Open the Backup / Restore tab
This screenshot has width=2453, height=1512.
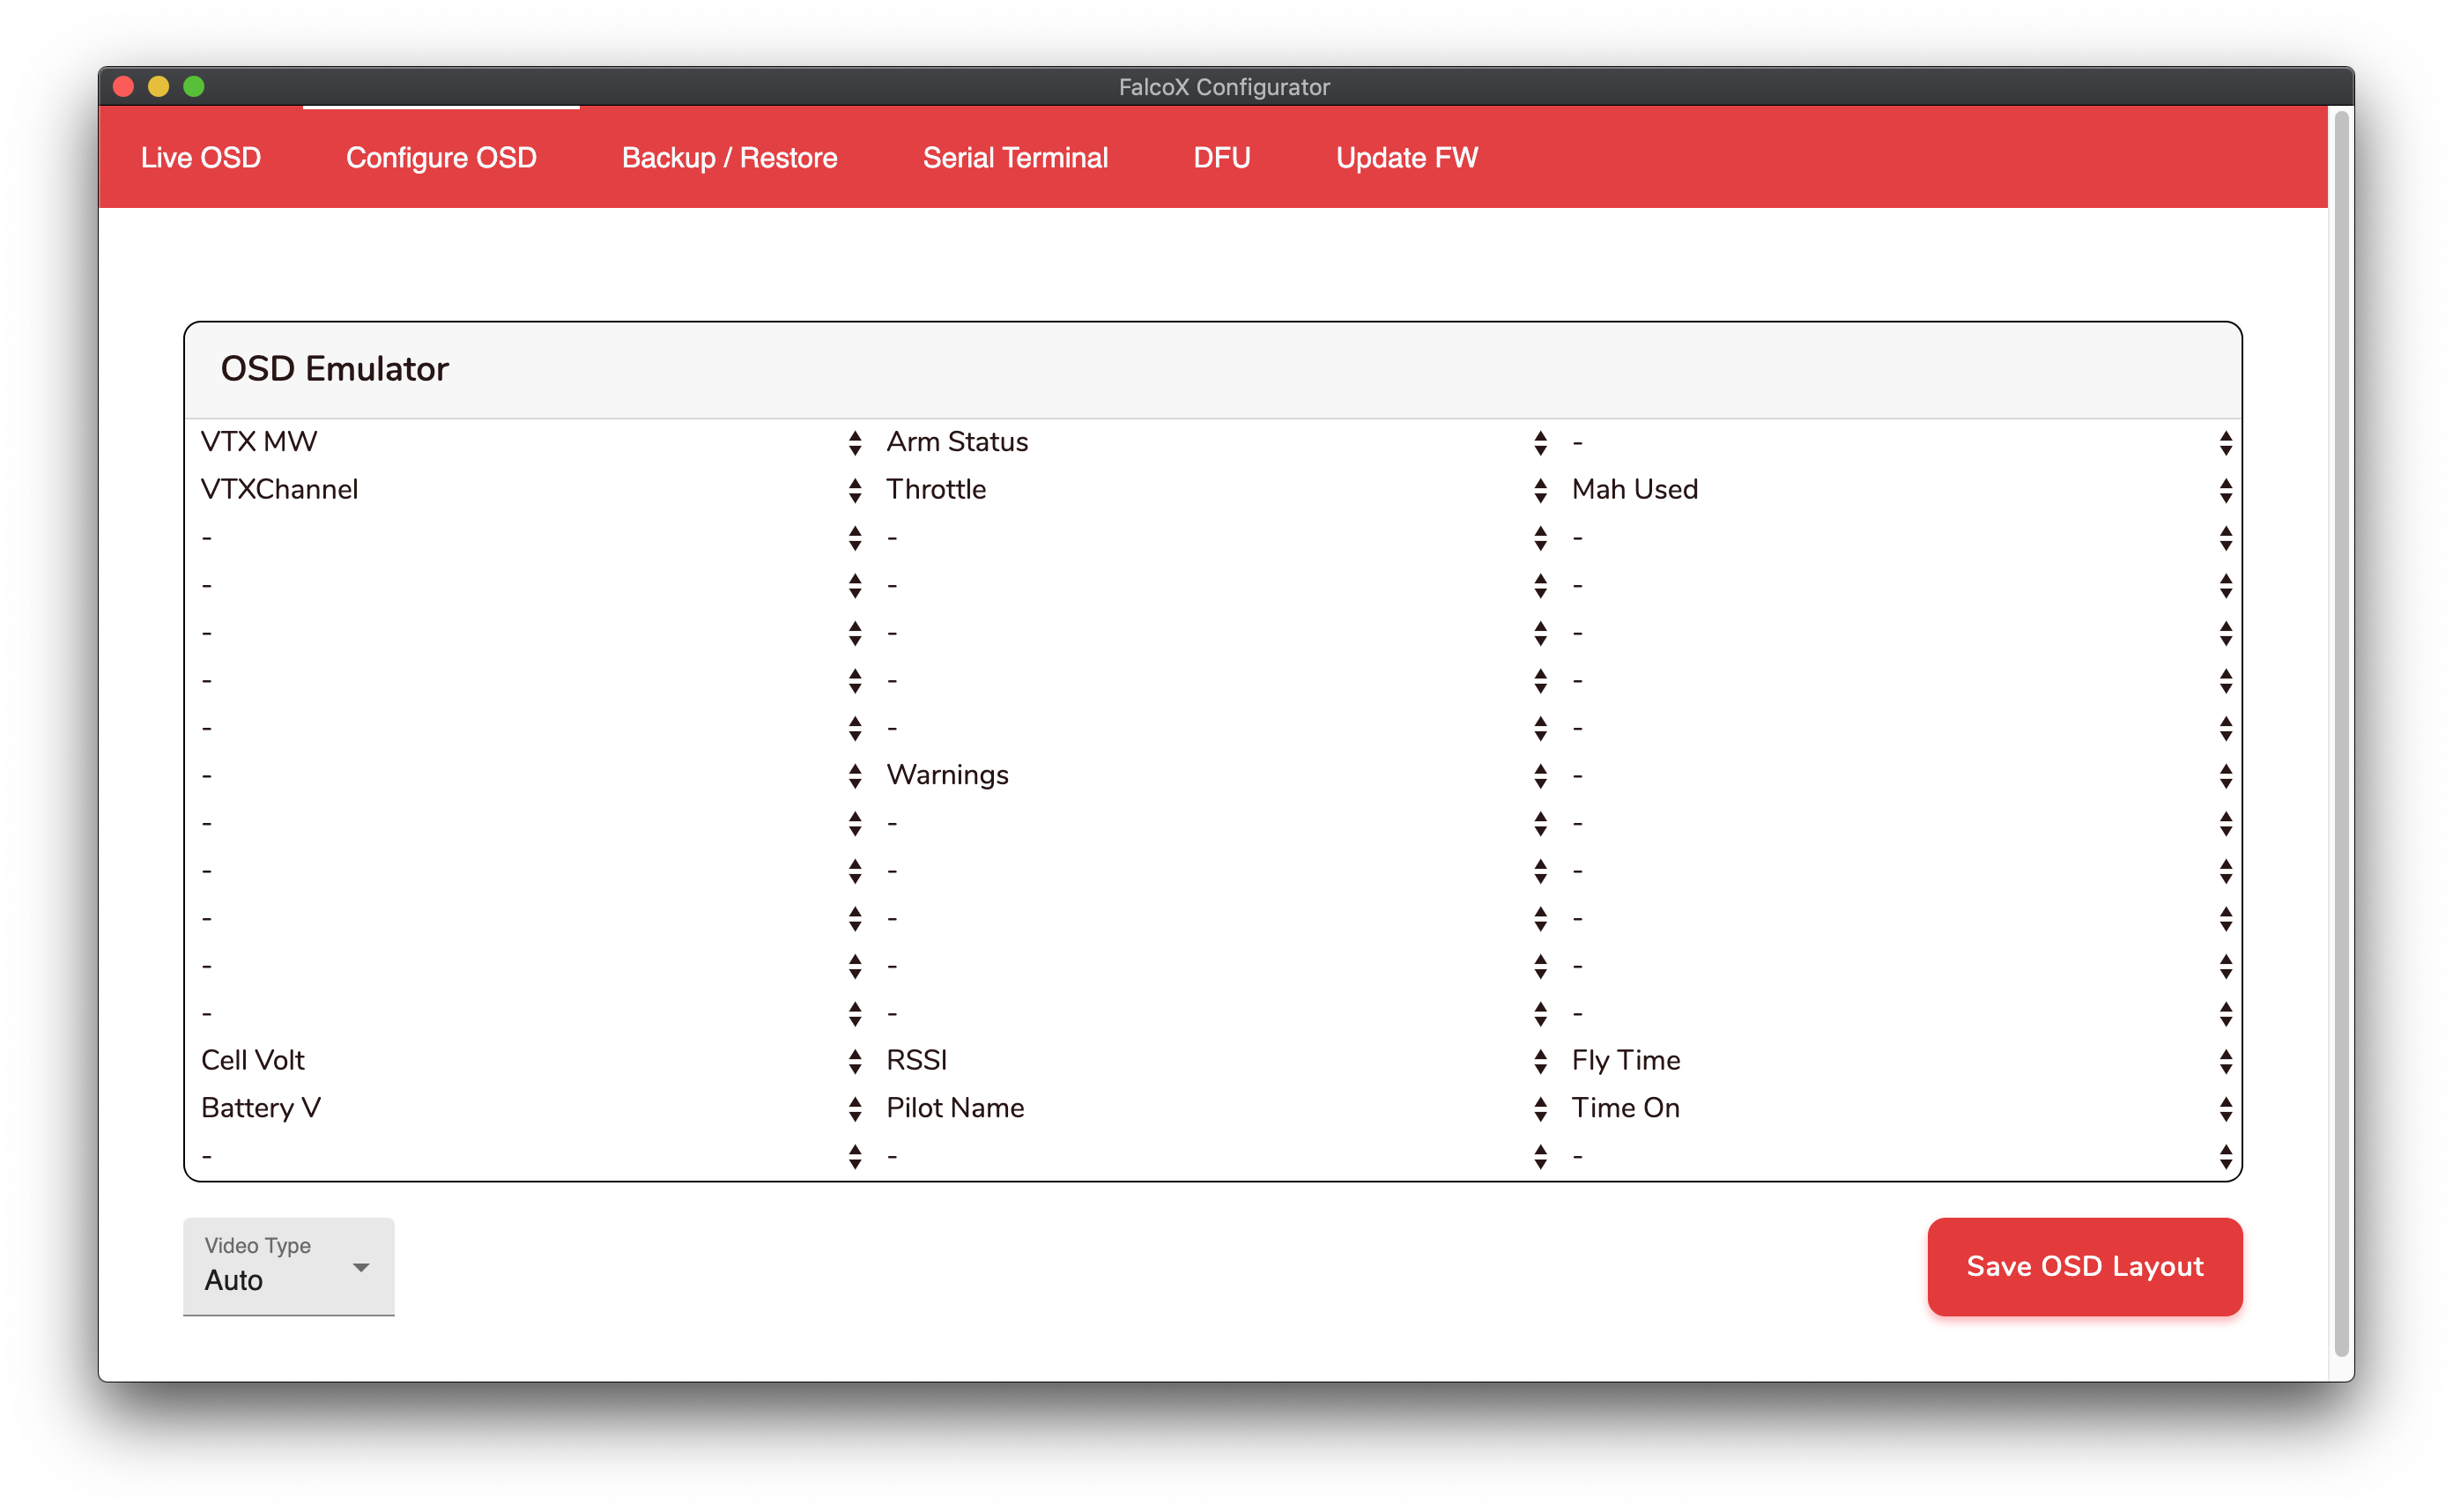[x=729, y=158]
